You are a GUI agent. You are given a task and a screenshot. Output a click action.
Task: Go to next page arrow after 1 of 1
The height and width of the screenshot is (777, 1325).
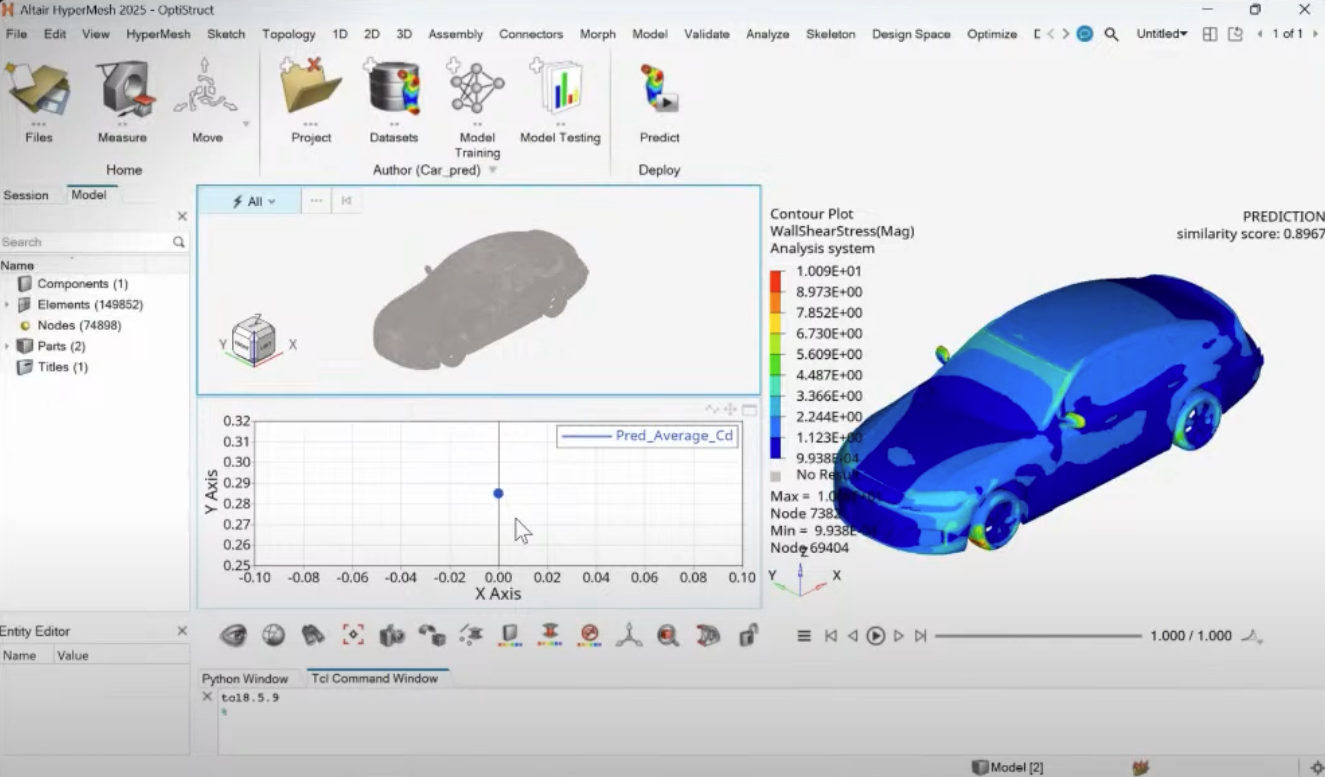1315,34
